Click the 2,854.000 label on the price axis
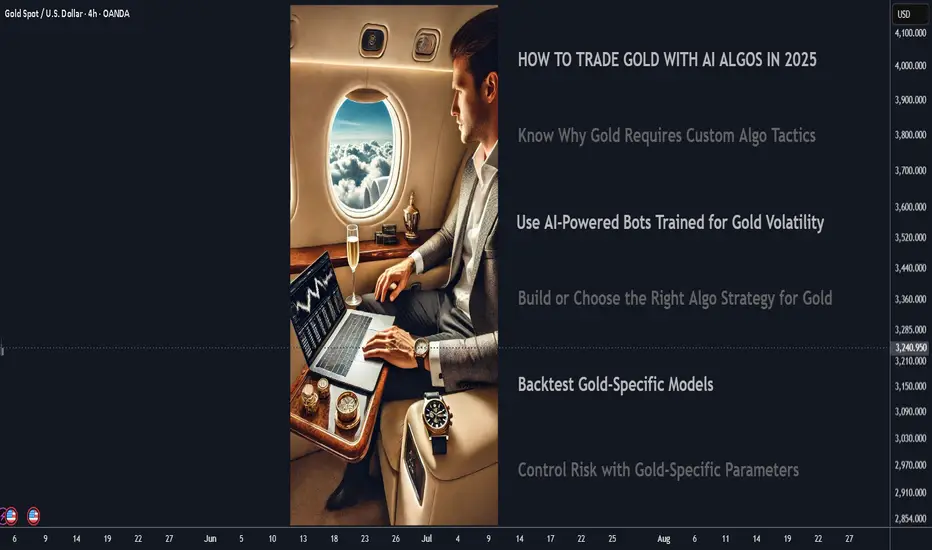This screenshot has height=550, width=932. [910, 518]
